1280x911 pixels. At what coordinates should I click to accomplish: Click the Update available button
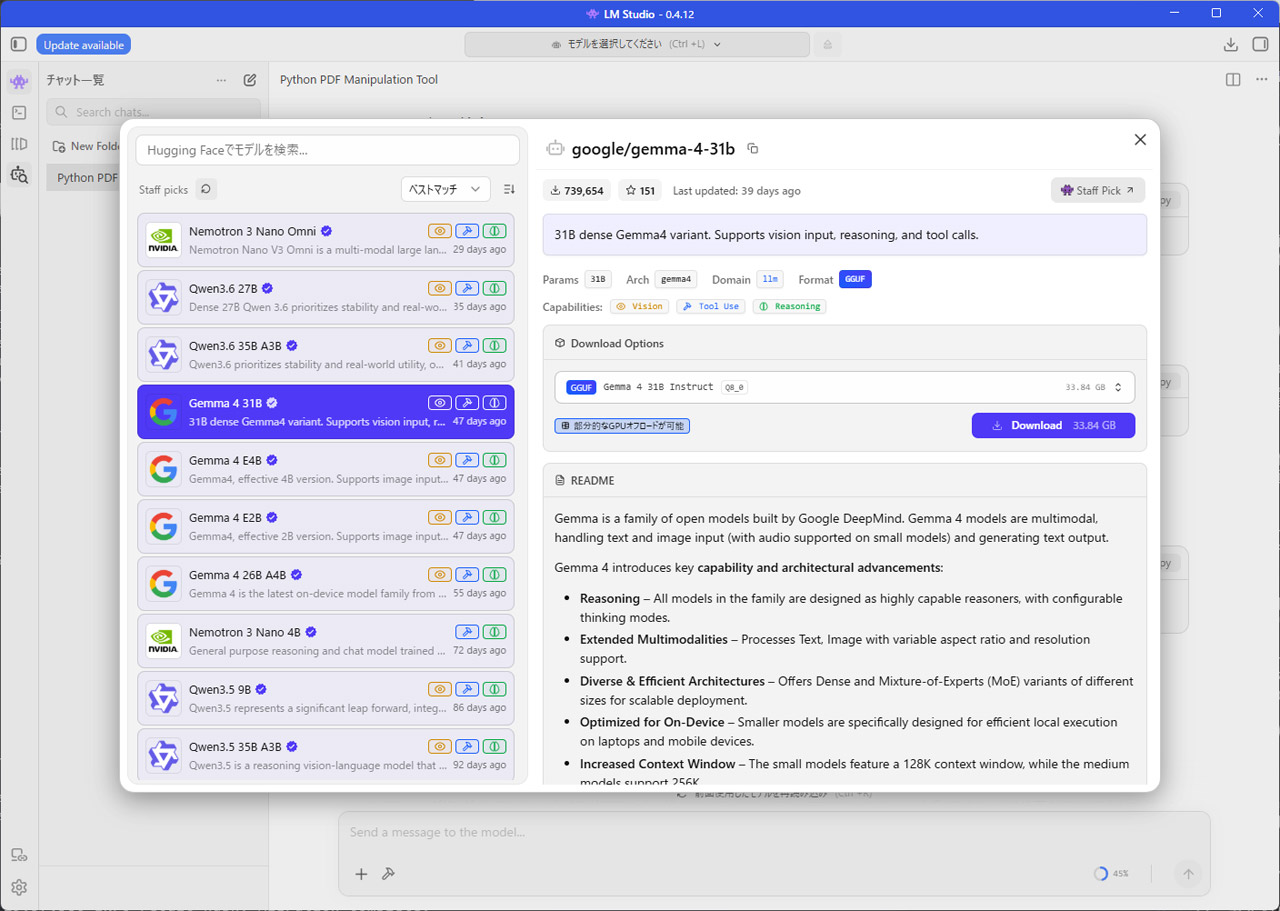pyautogui.click(x=84, y=45)
